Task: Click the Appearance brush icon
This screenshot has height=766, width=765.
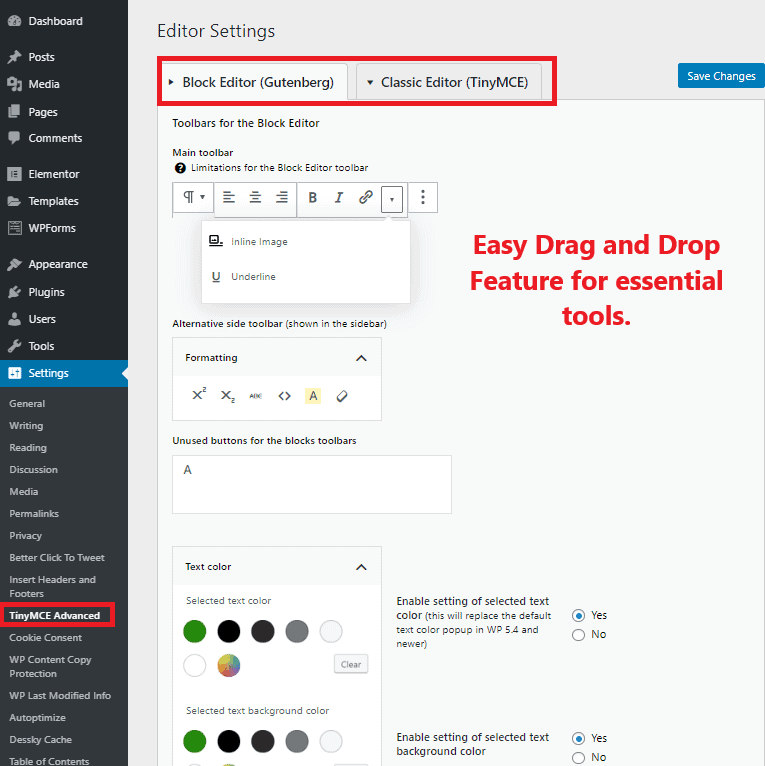Action: coord(15,264)
